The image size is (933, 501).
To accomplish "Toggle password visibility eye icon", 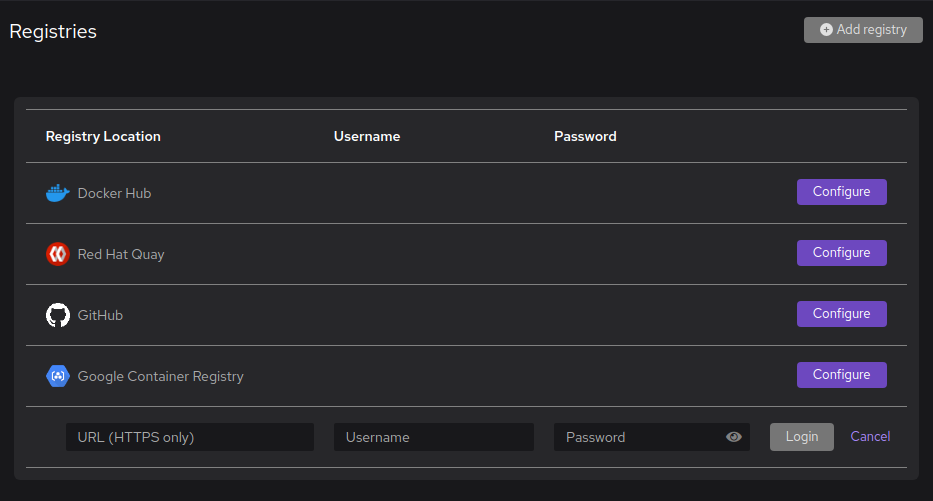I will pyautogui.click(x=734, y=437).
